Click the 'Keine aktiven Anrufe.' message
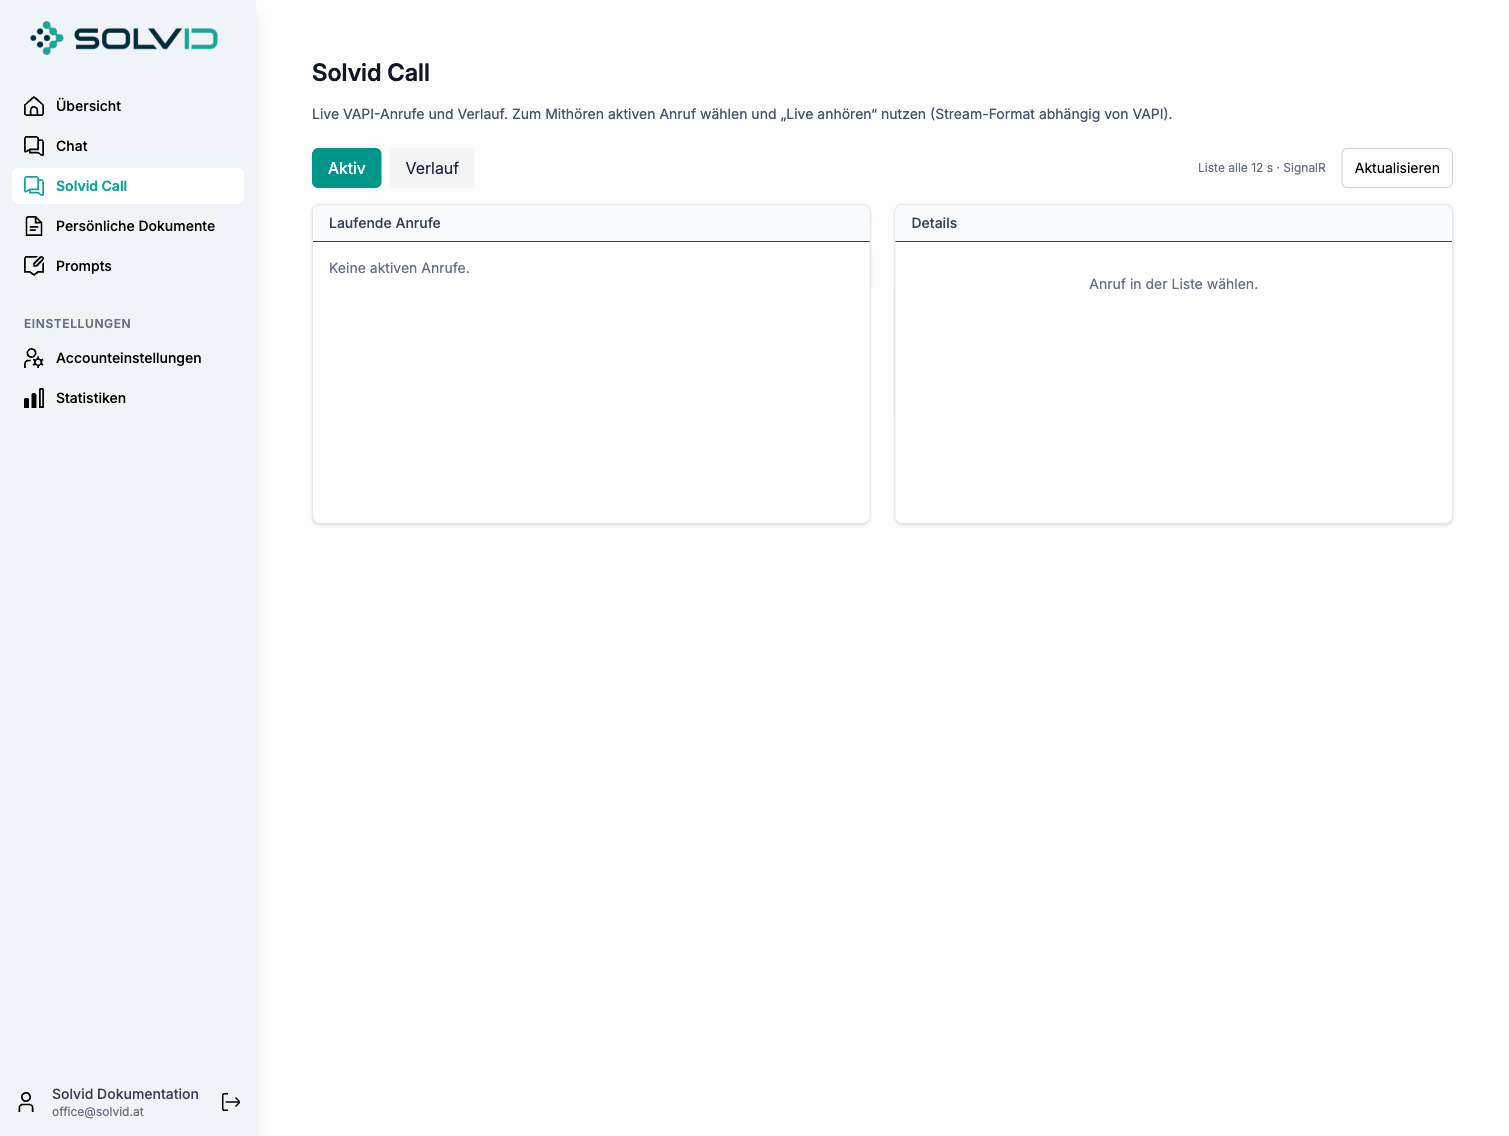1509x1136 pixels. pos(399,268)
